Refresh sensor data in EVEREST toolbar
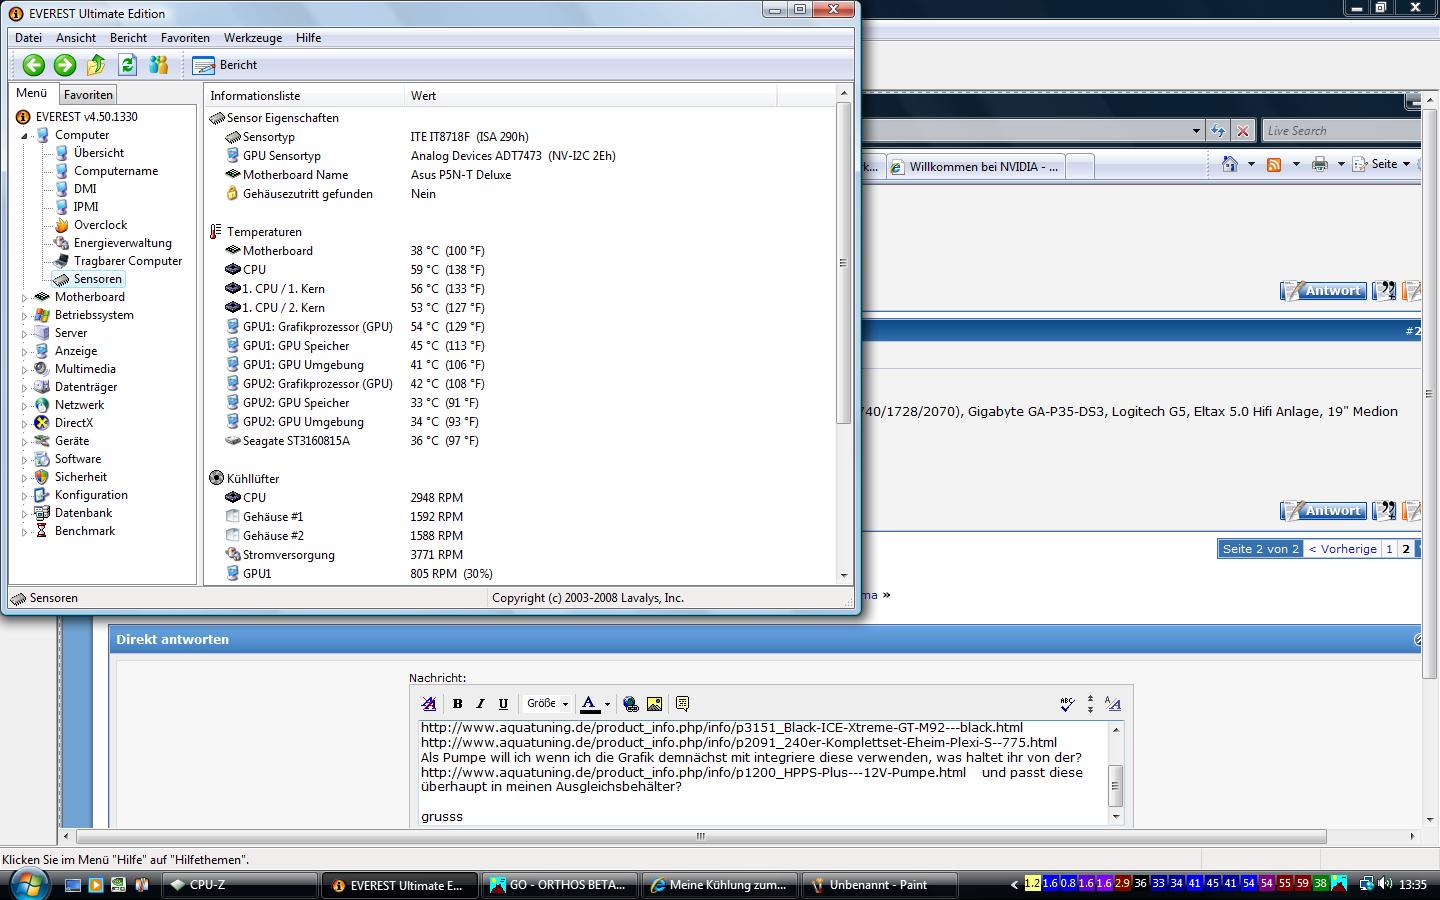The width and height of the screenshot is (1440, 900). [127, 65]
